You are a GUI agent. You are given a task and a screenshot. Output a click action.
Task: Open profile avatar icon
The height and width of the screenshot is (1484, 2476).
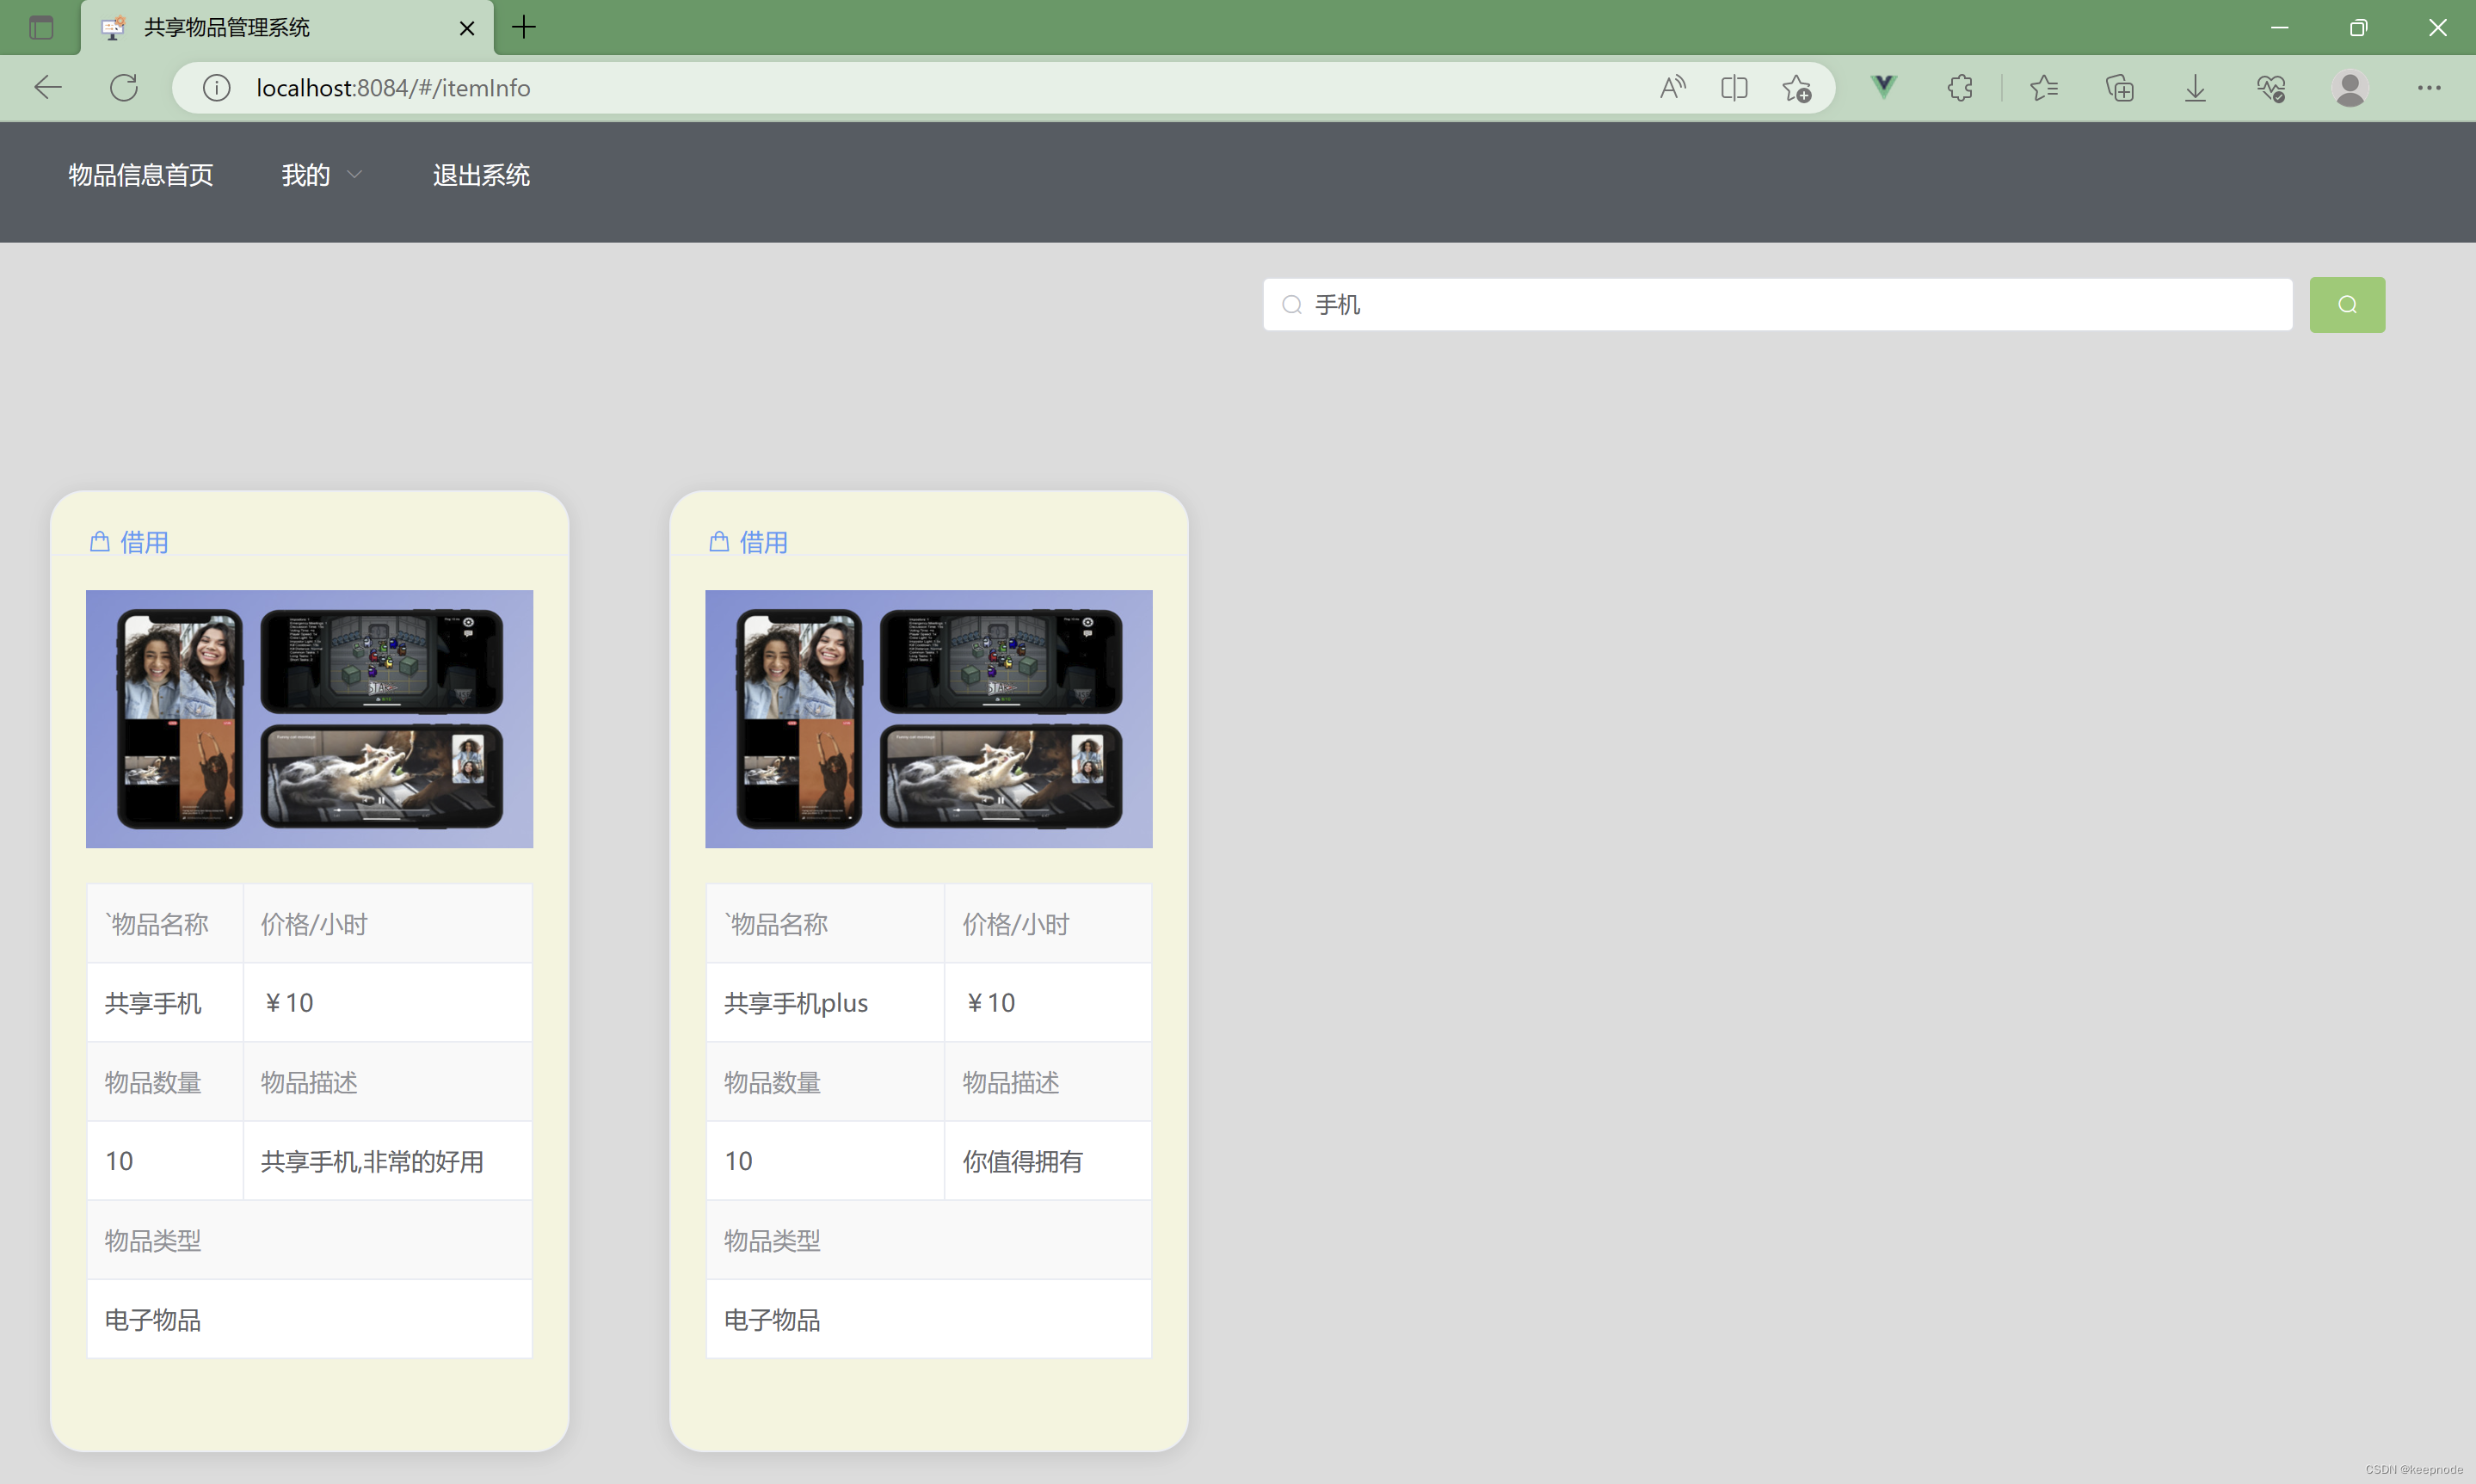pos(2349,88)
